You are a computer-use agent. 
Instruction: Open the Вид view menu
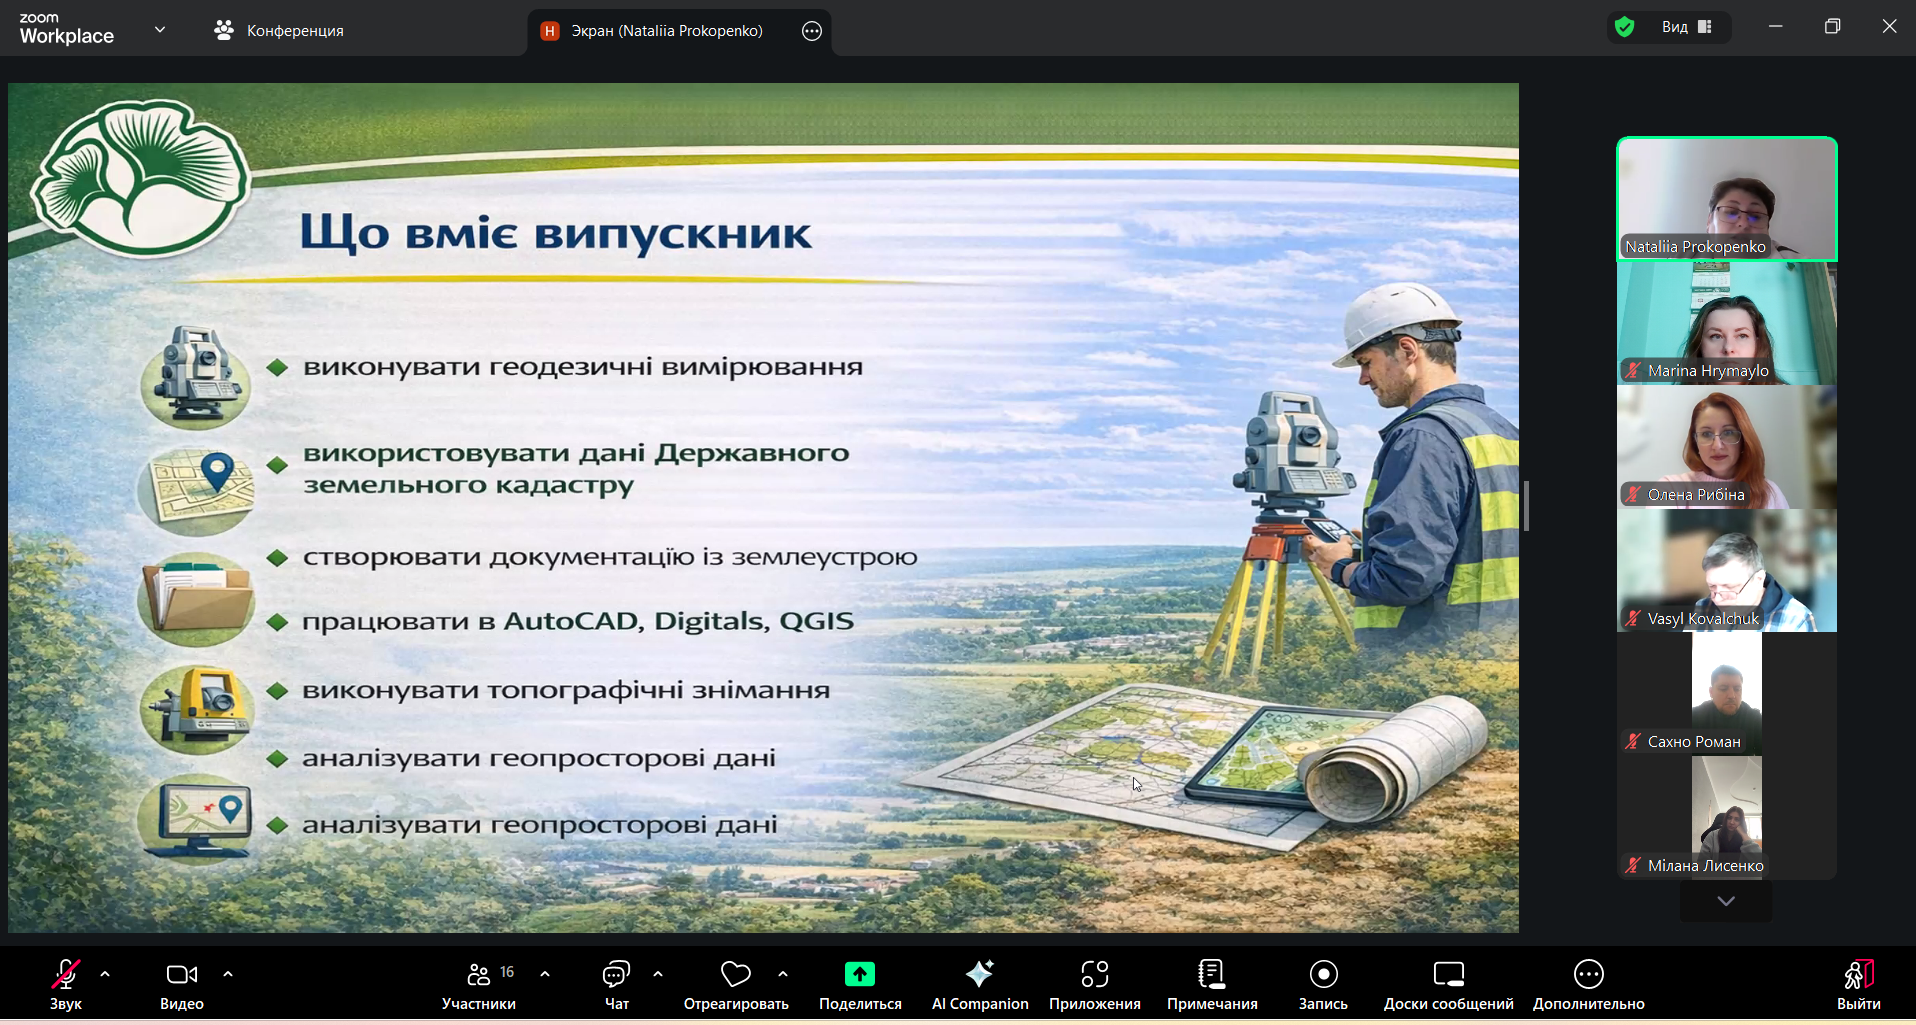1687,27
